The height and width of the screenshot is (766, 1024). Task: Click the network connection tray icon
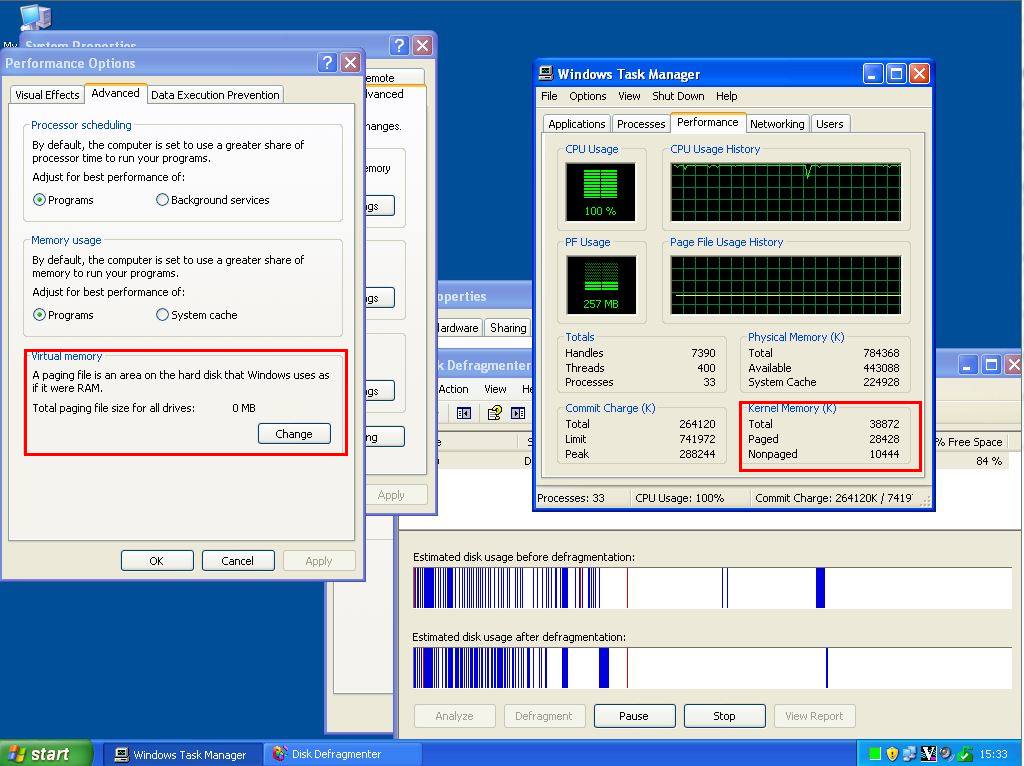click(x=909, y=754)
